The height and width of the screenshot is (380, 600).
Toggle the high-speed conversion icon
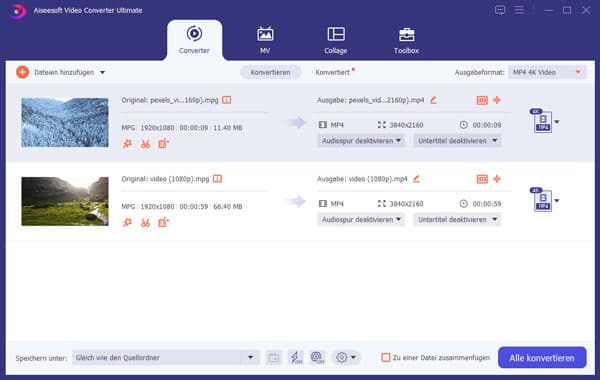(x=317, y=358)
